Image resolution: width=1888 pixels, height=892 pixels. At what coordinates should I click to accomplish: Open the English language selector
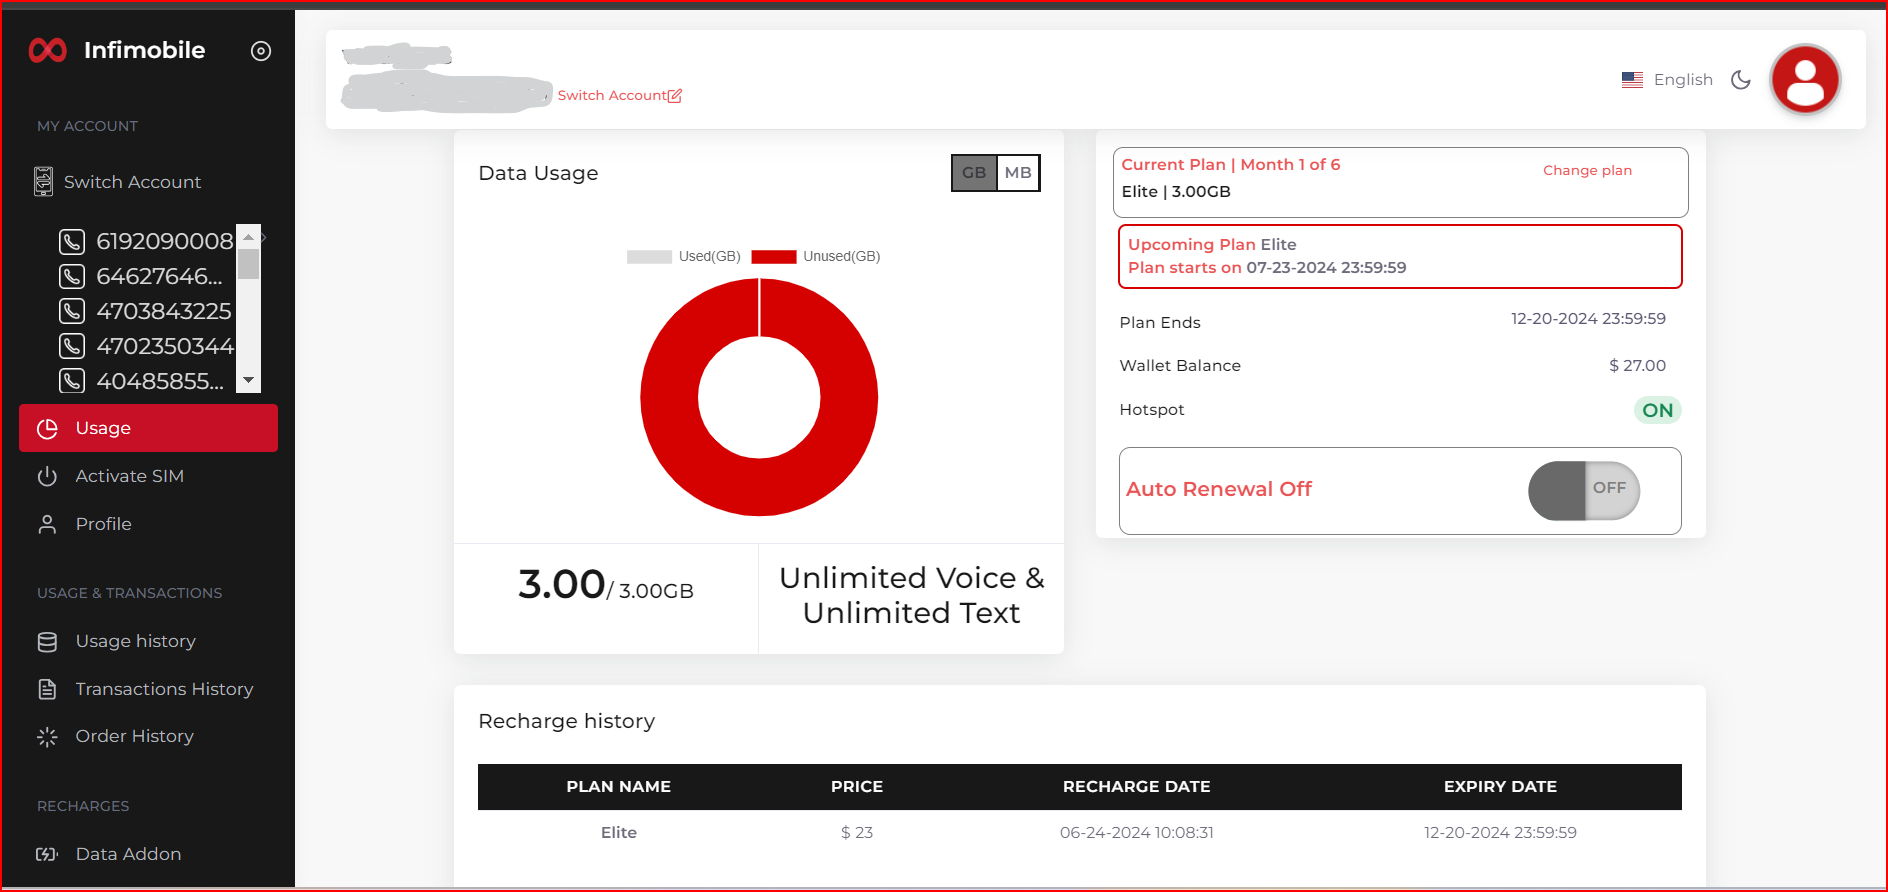click(1683, 80)
